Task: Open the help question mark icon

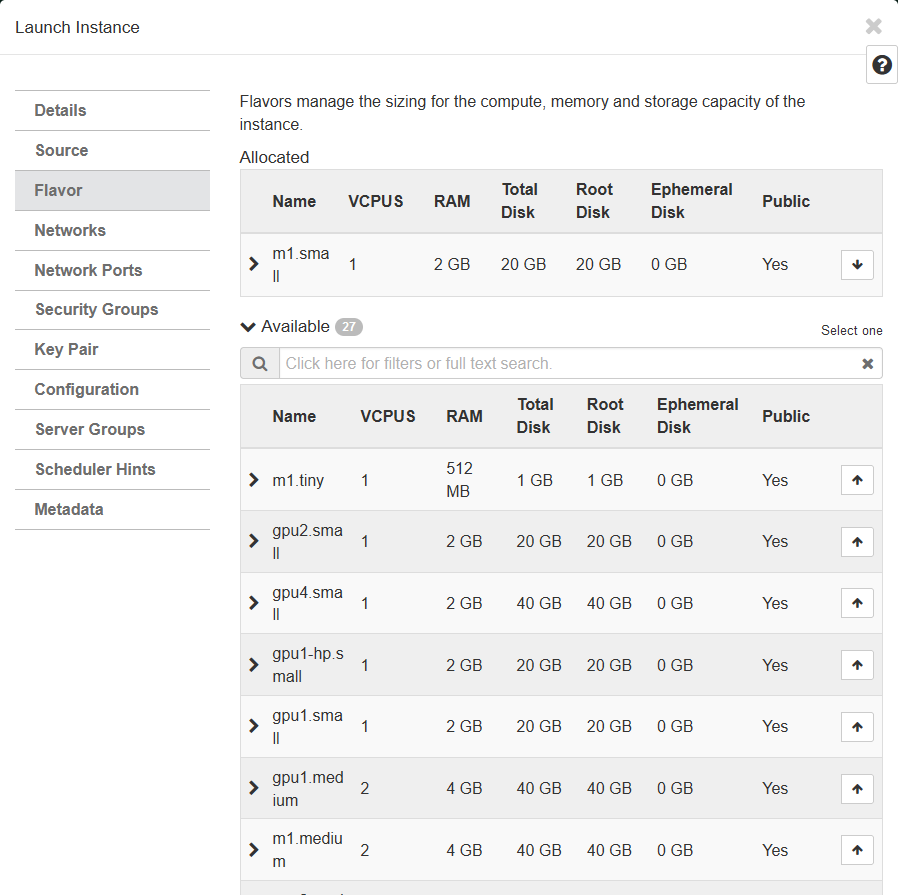Action: tap(881, 65)
